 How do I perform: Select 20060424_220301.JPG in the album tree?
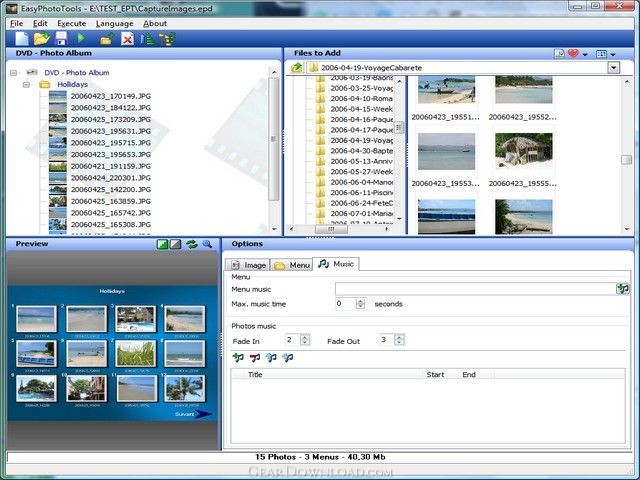point(111,178)
